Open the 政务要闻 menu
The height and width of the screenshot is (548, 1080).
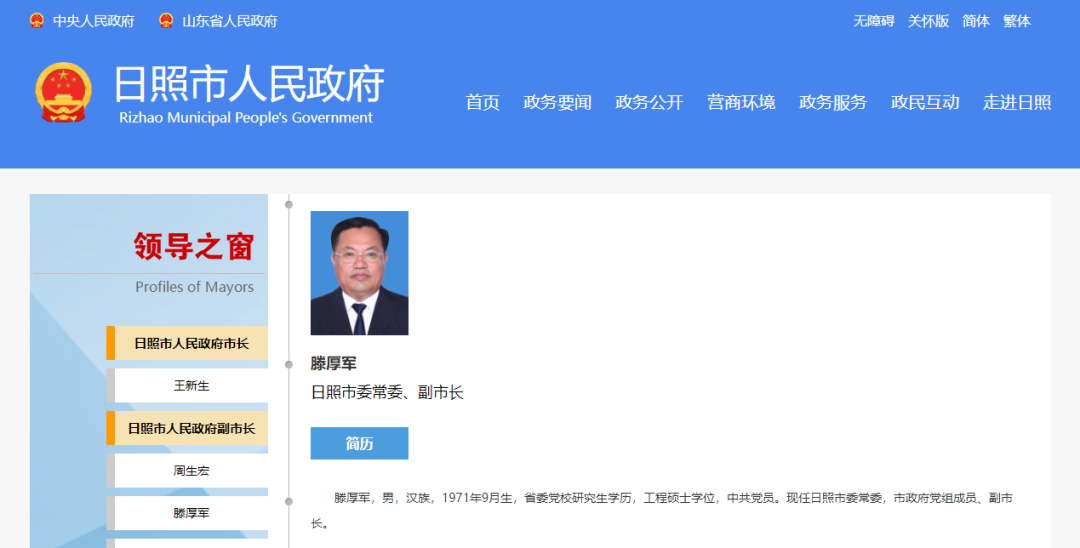[x=557, y=102]
